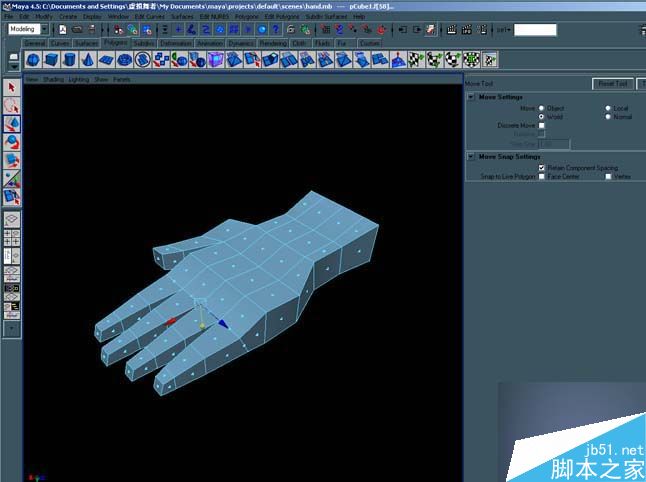
Task: Open the Modeling menu set dropdown
Action: tap(44, 29)
